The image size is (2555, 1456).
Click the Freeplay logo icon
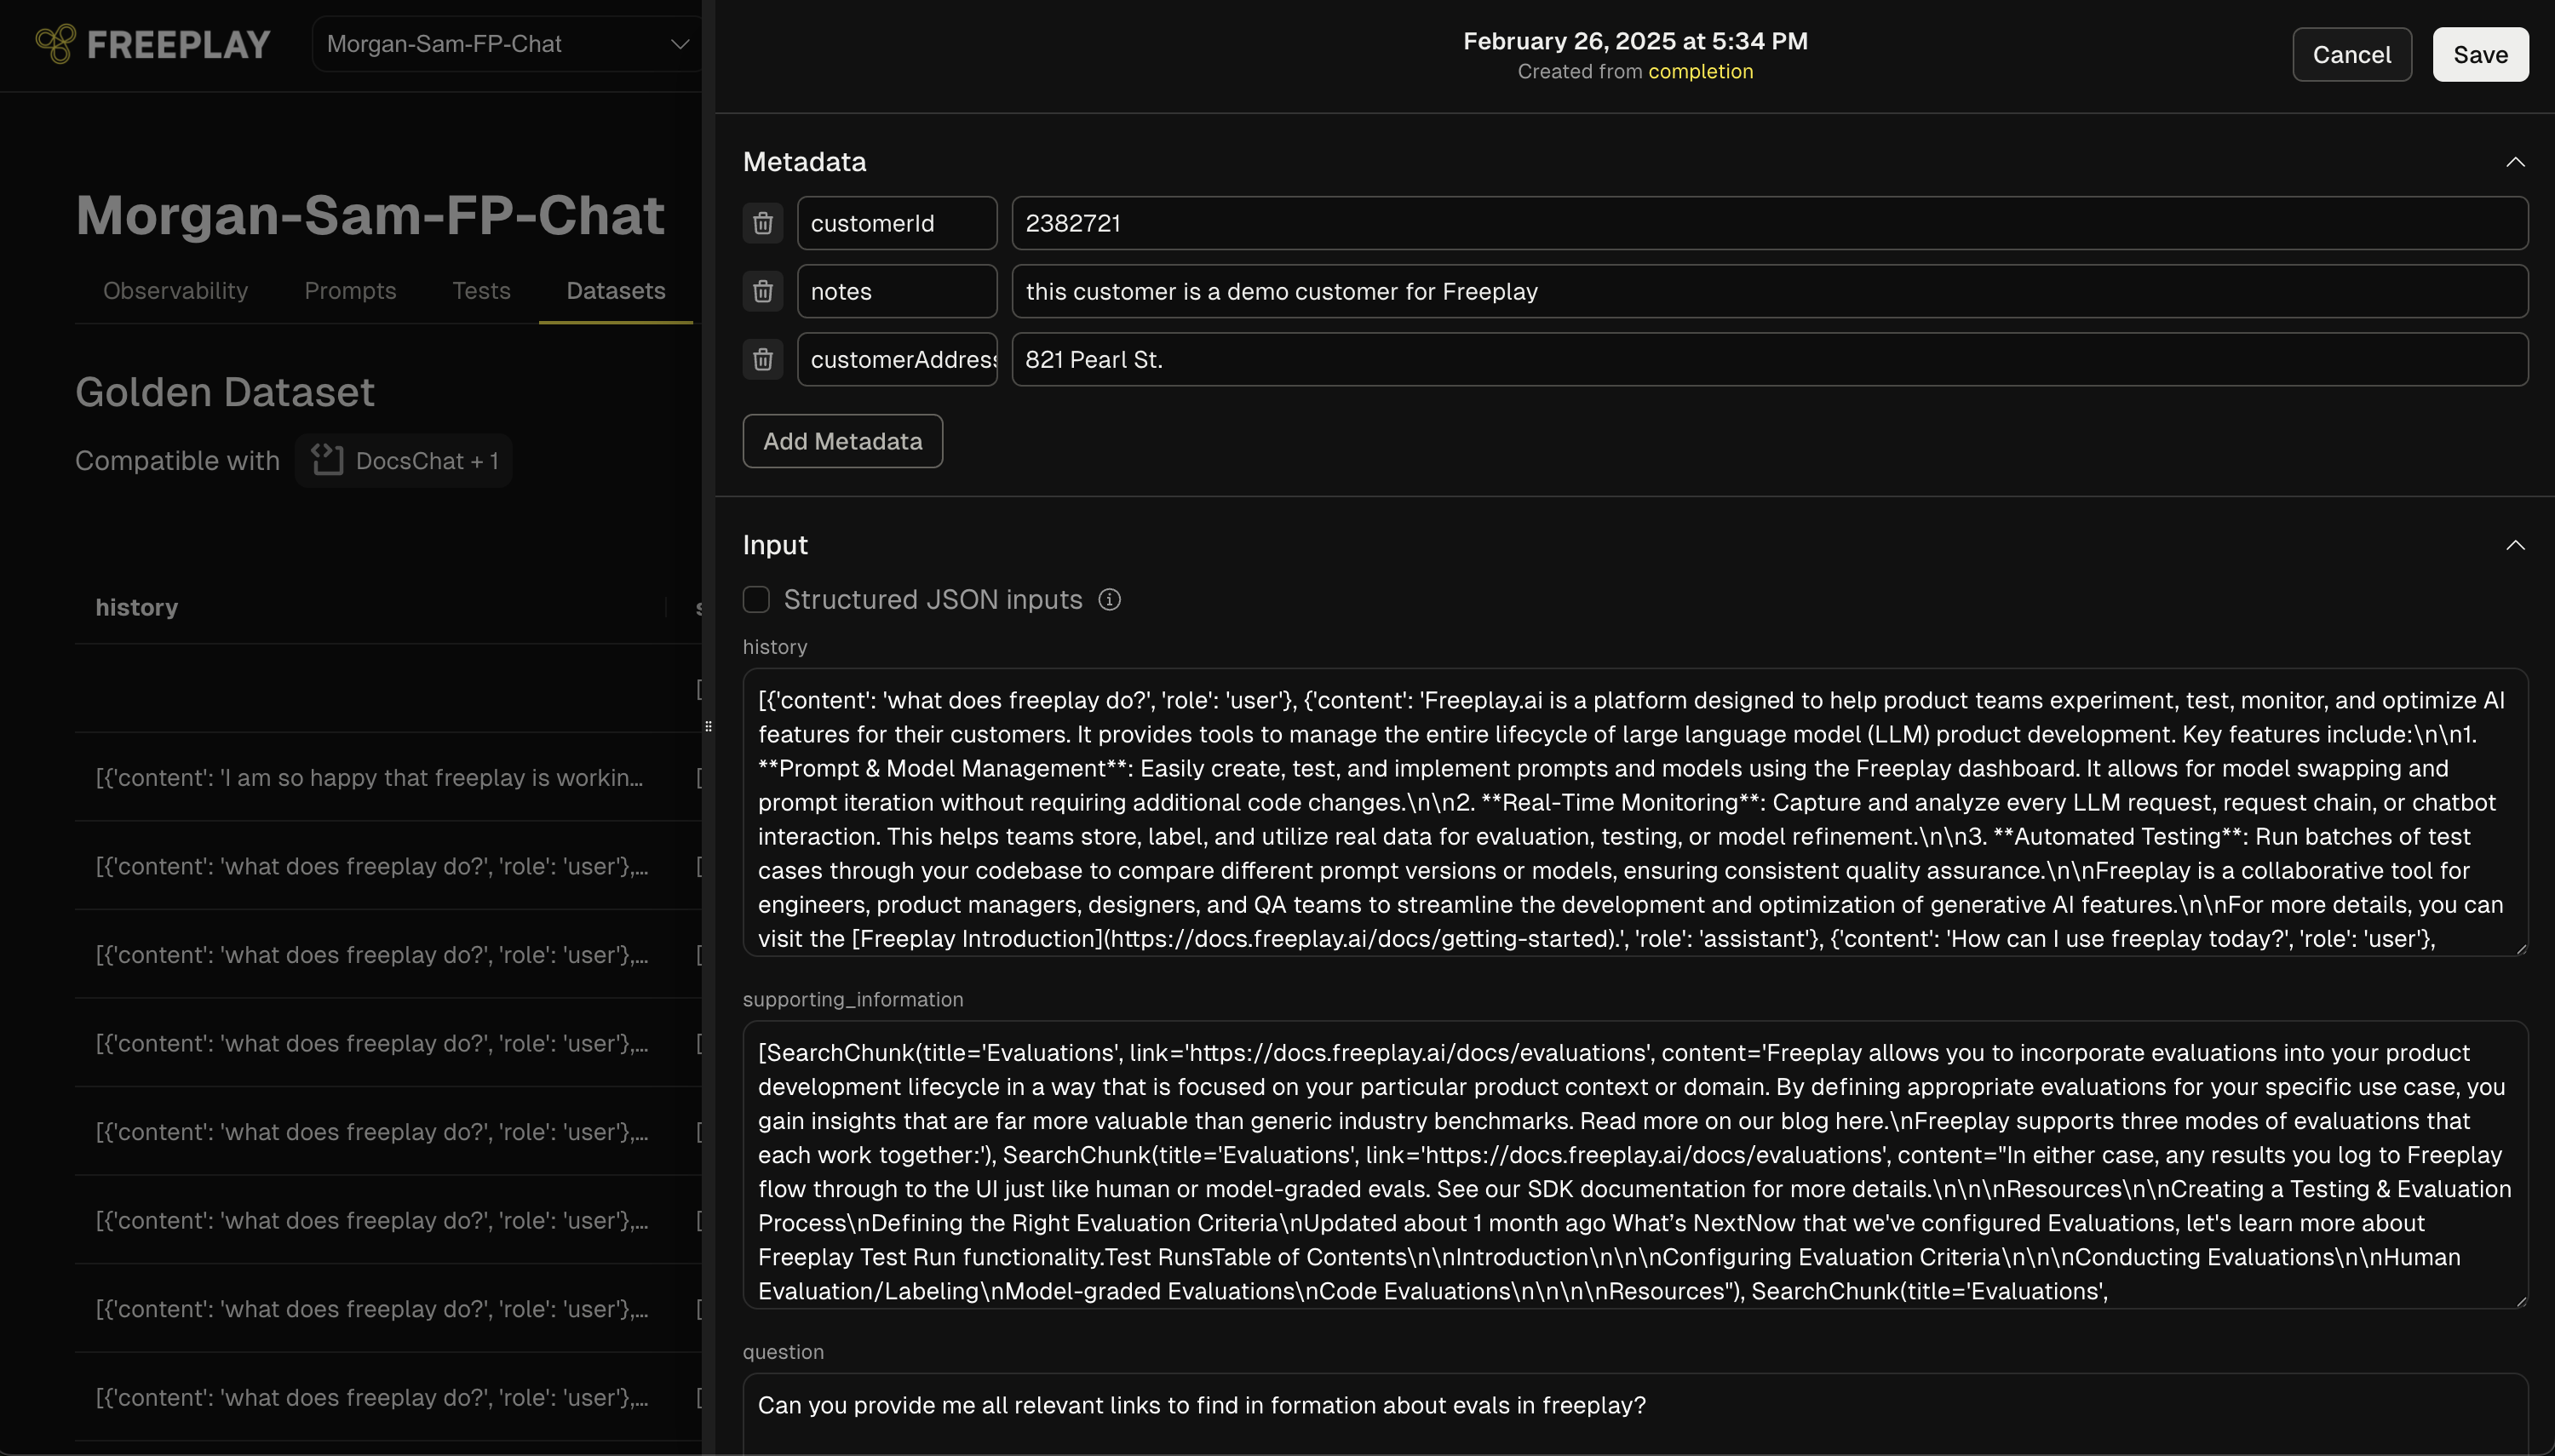[x=56, y=44]
